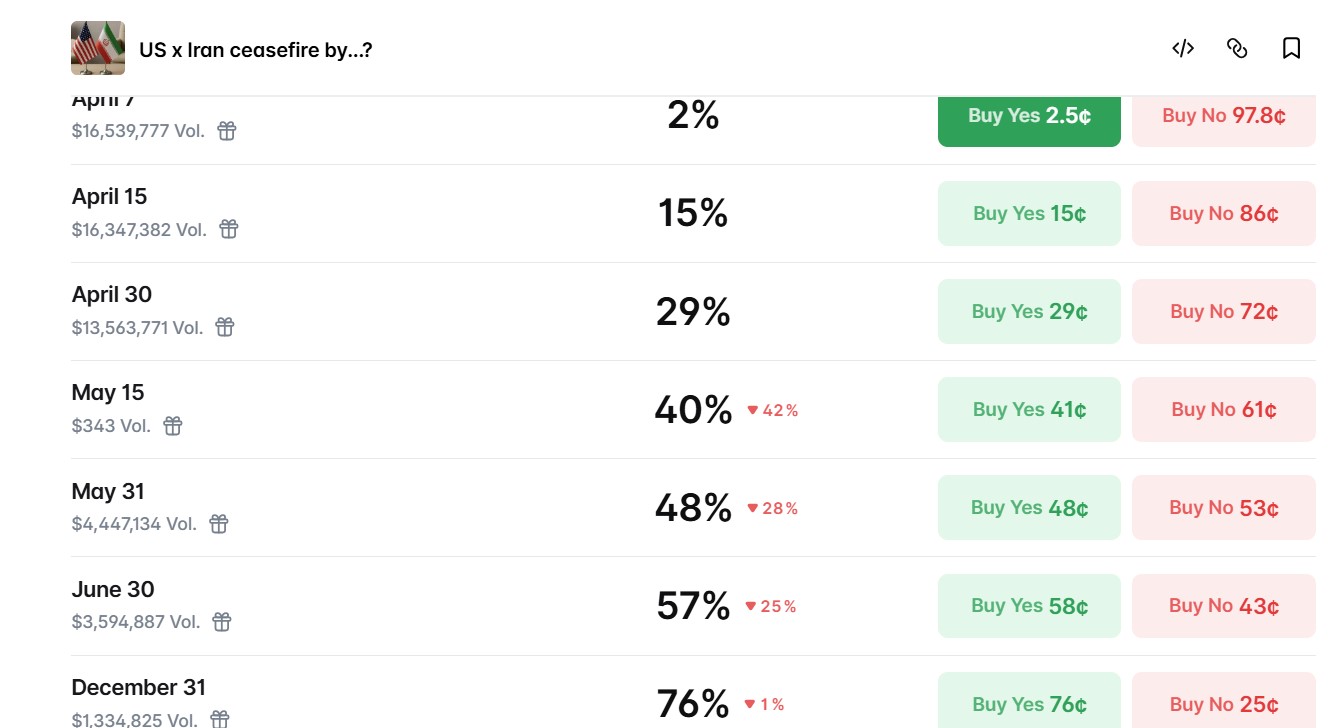Click the embed code icon

1183,48
